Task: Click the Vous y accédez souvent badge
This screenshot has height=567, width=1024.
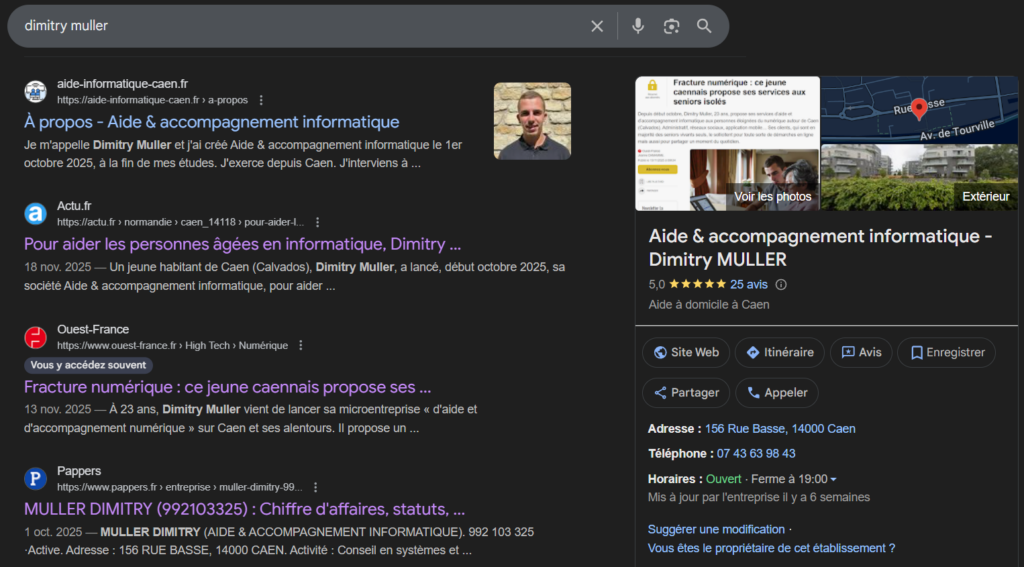Action: point(88,366)
